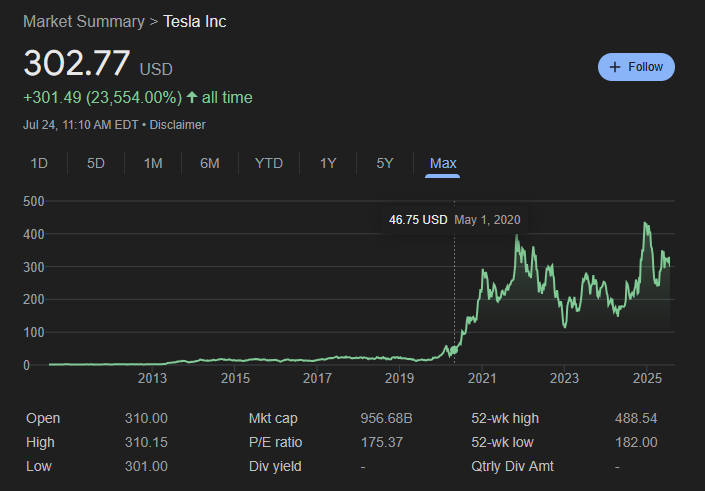This screenshot has width=705, height=491.
Task: Select the 1D time range tab
Action: click(x=39, y=163)
